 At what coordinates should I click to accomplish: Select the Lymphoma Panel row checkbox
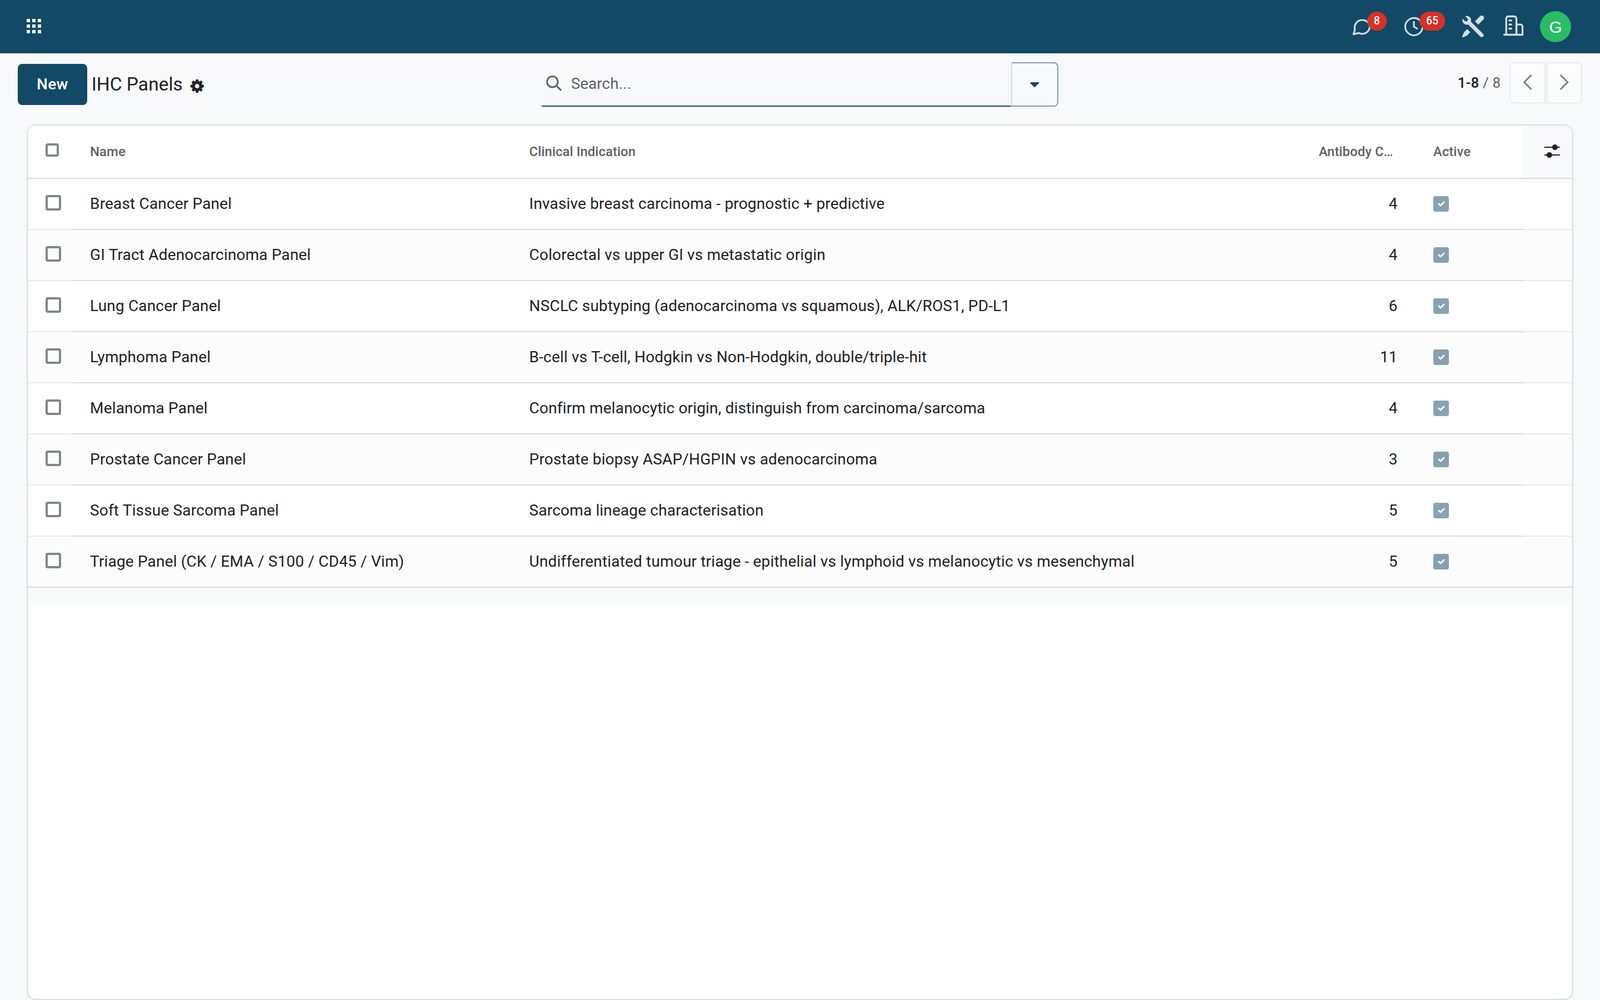53,356
